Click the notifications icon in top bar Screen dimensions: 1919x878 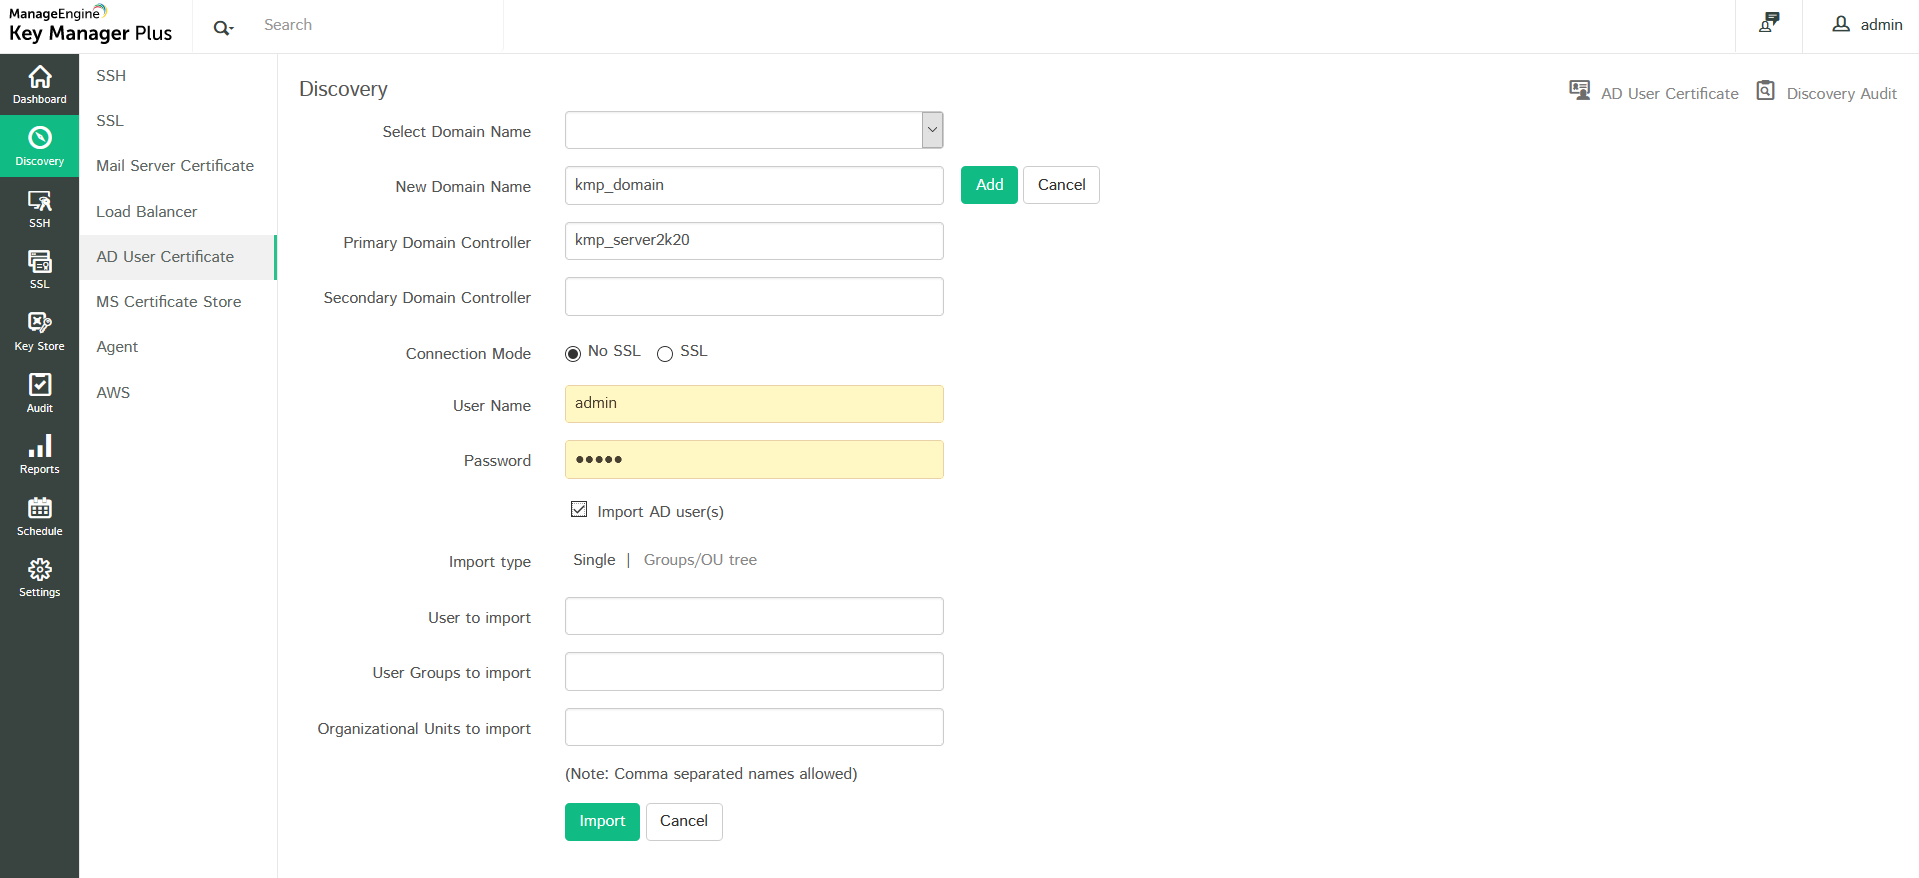[x=1769, y=23]
